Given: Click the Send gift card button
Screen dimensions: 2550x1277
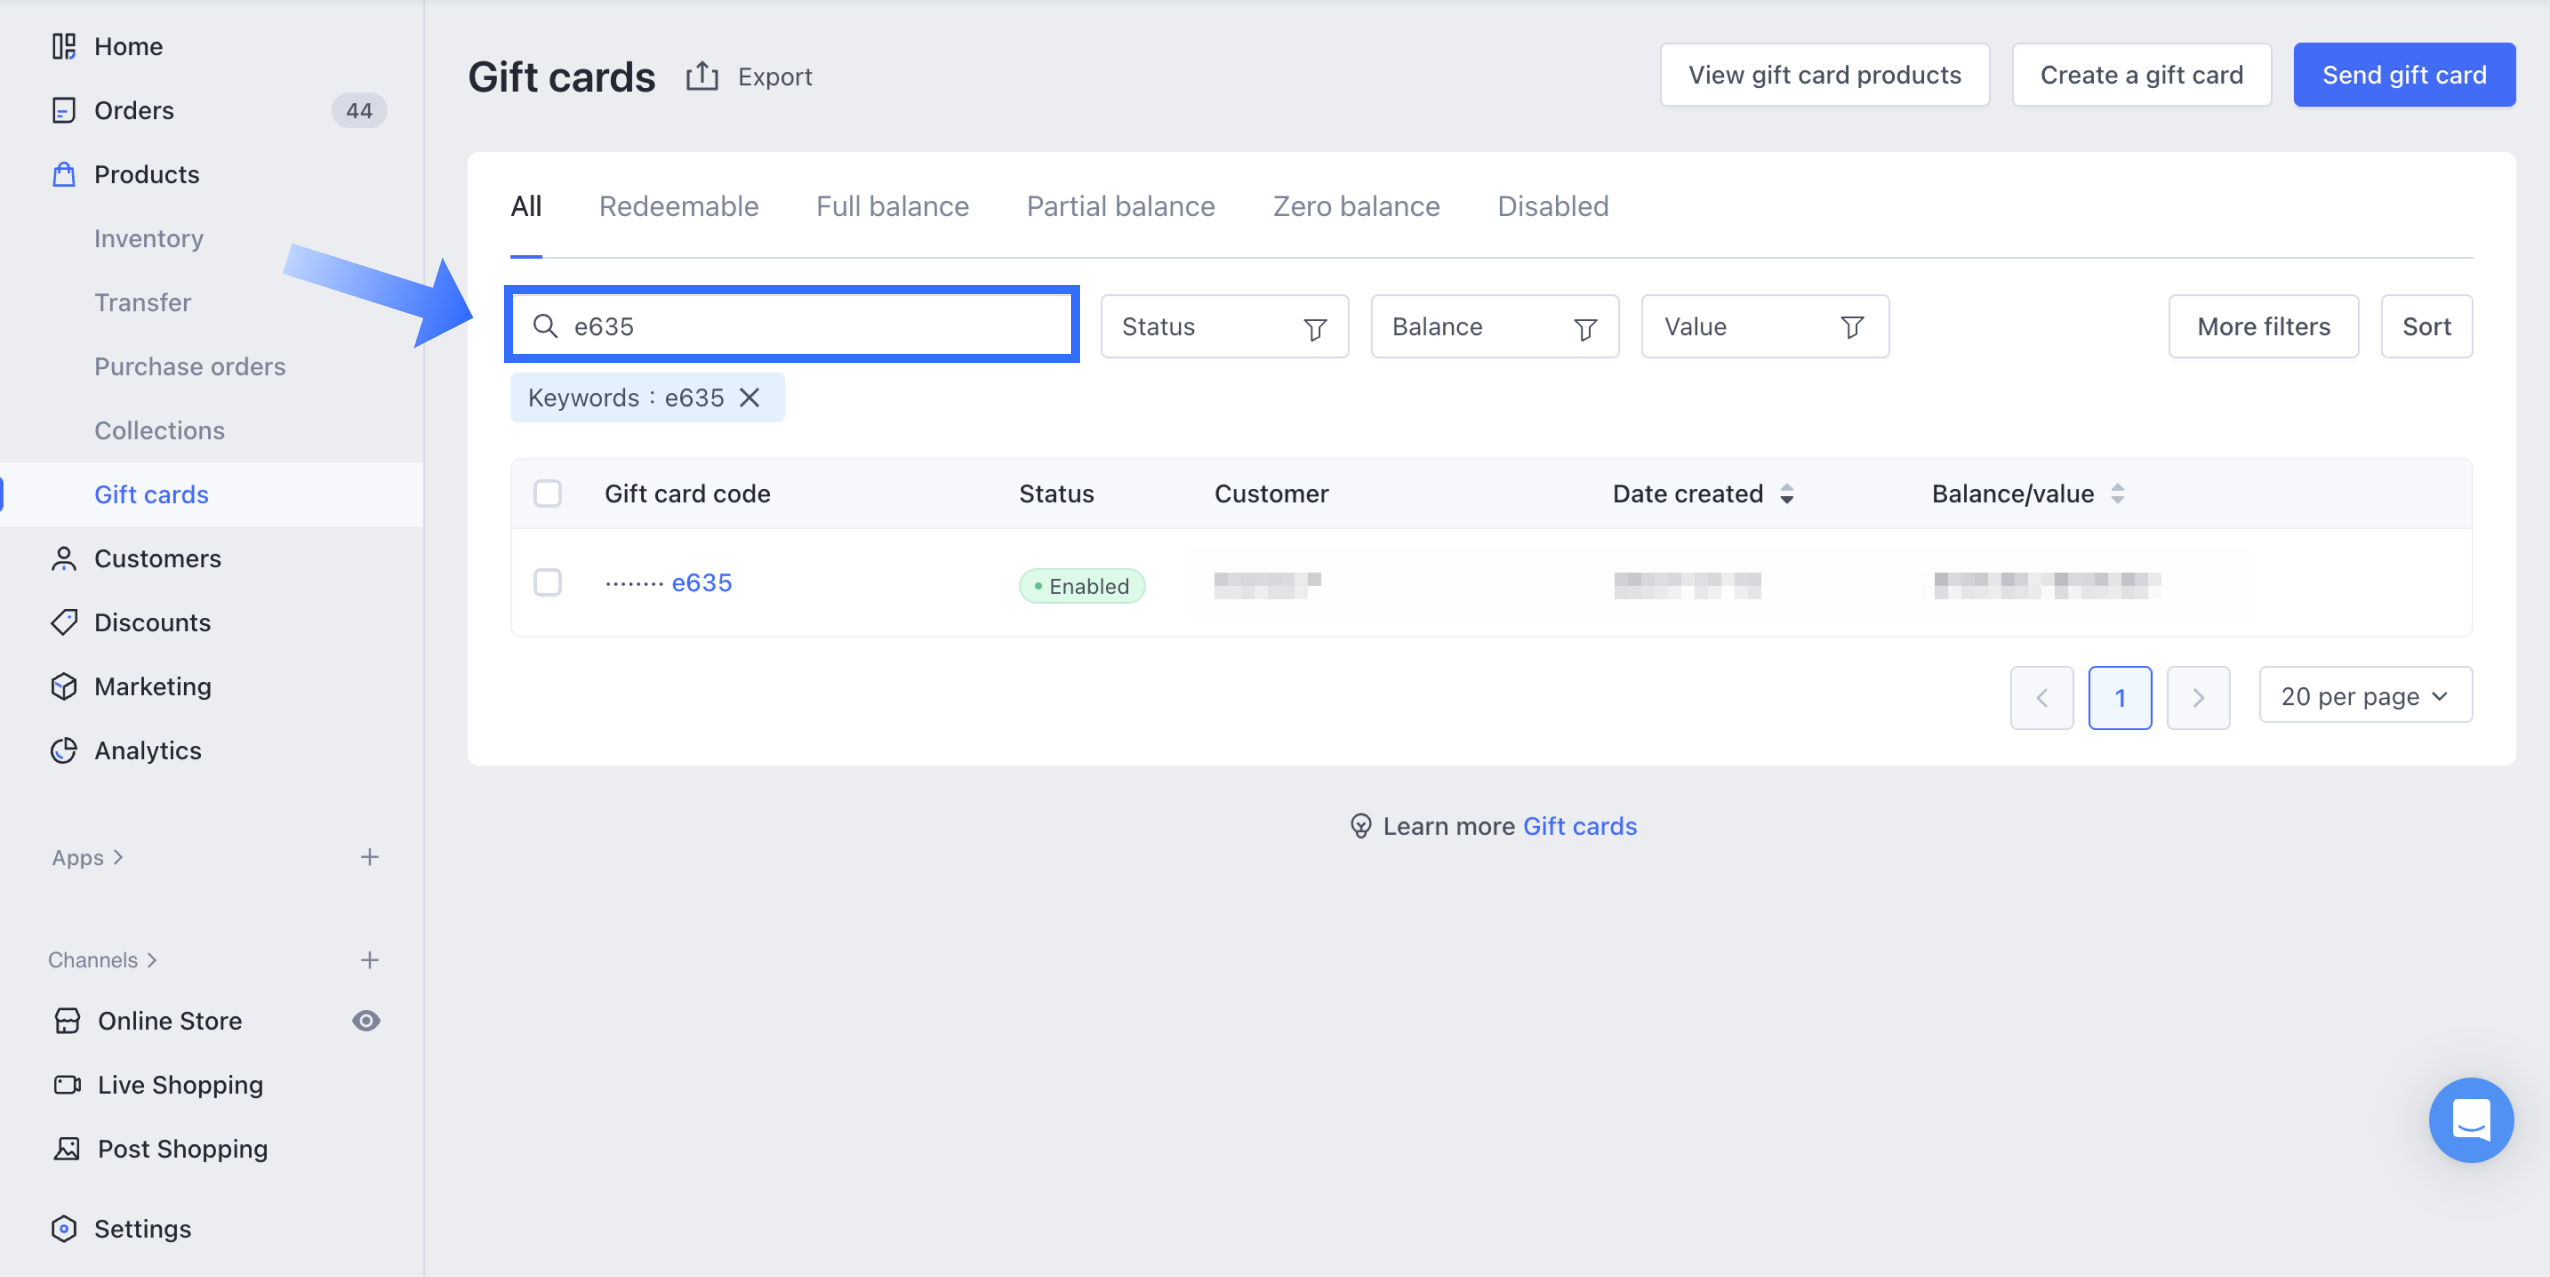Looking at the screenshot, I should (2403, 75).
